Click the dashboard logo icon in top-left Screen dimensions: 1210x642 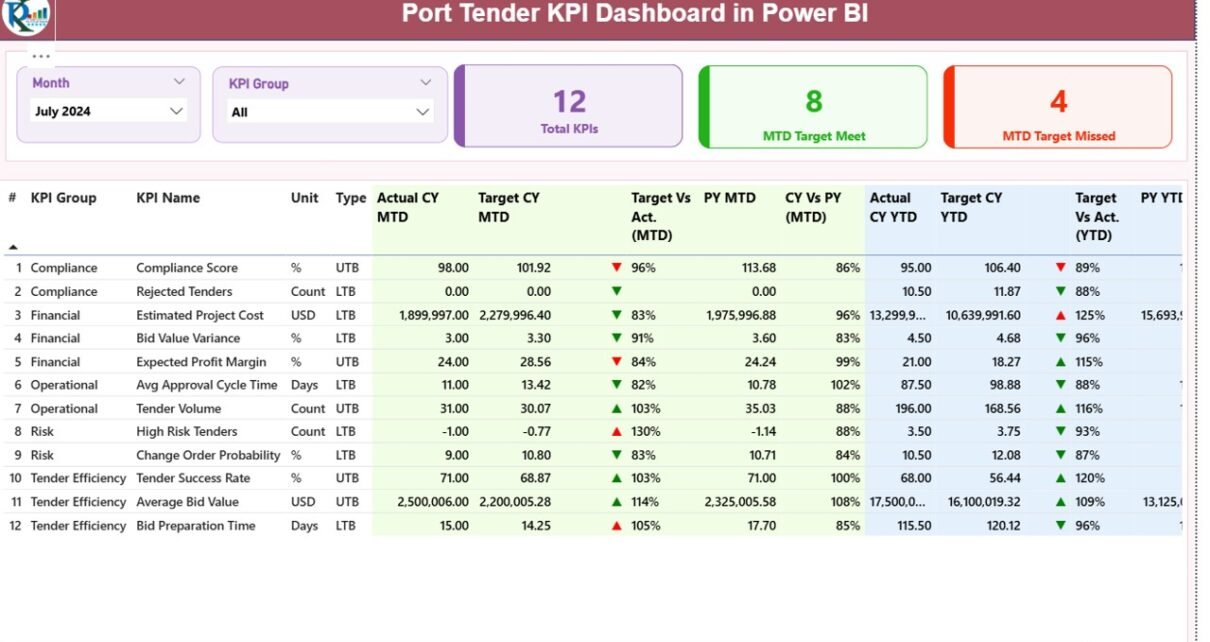[x=26, y=15]
